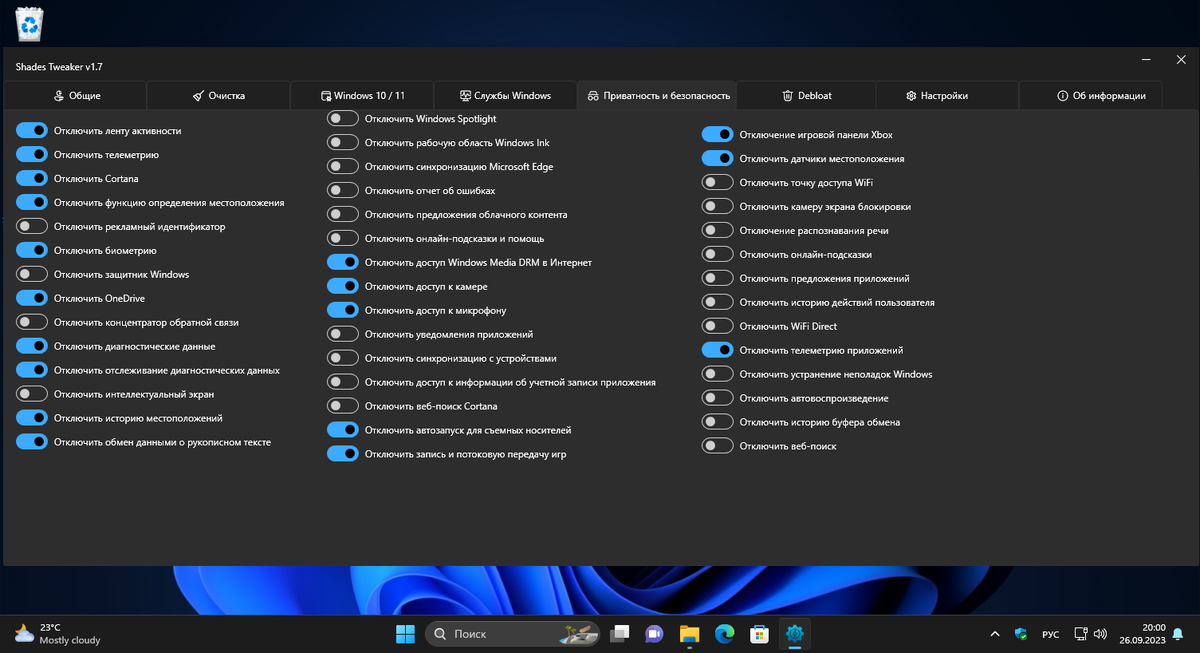Toggle Отключение игровой панели Xbox switch
The width and height of the screenshot is (1200, 653).
[718, 134]
